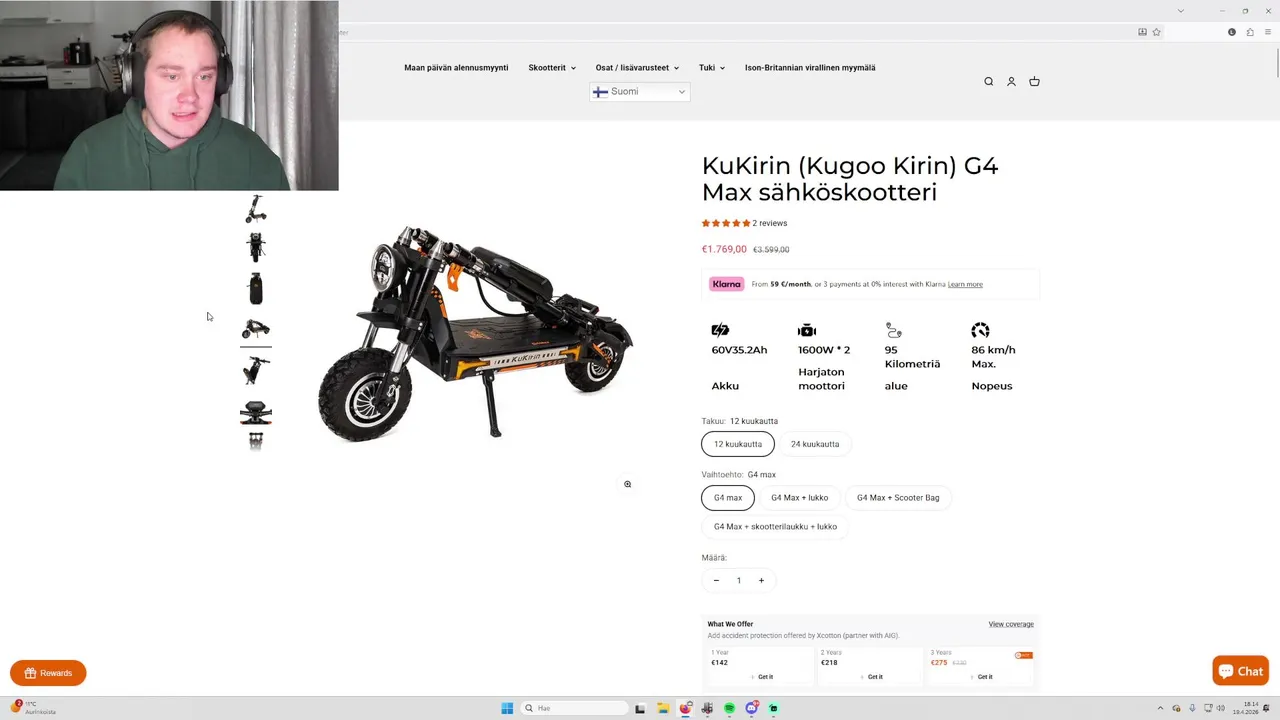Select the second thumbnail with the front view

(x=256, y=247)
